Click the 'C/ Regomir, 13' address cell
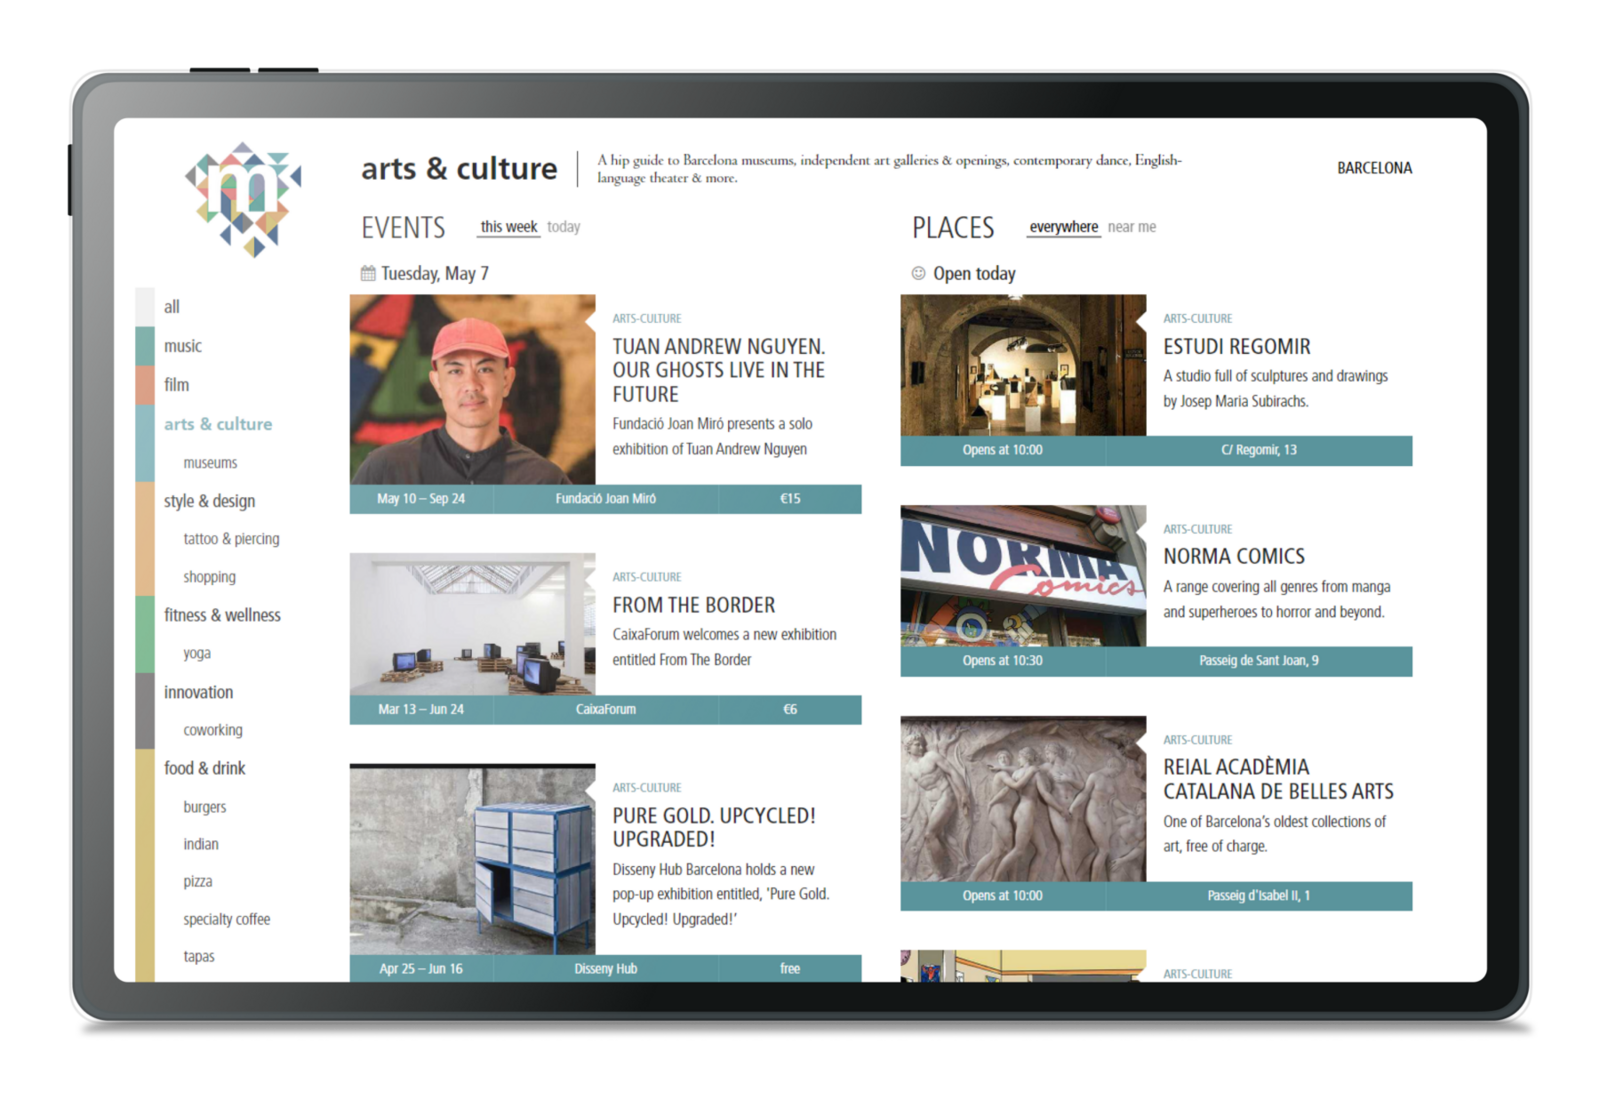The width and height of the screenshot is (1600, 1100). click(1259, 450)
